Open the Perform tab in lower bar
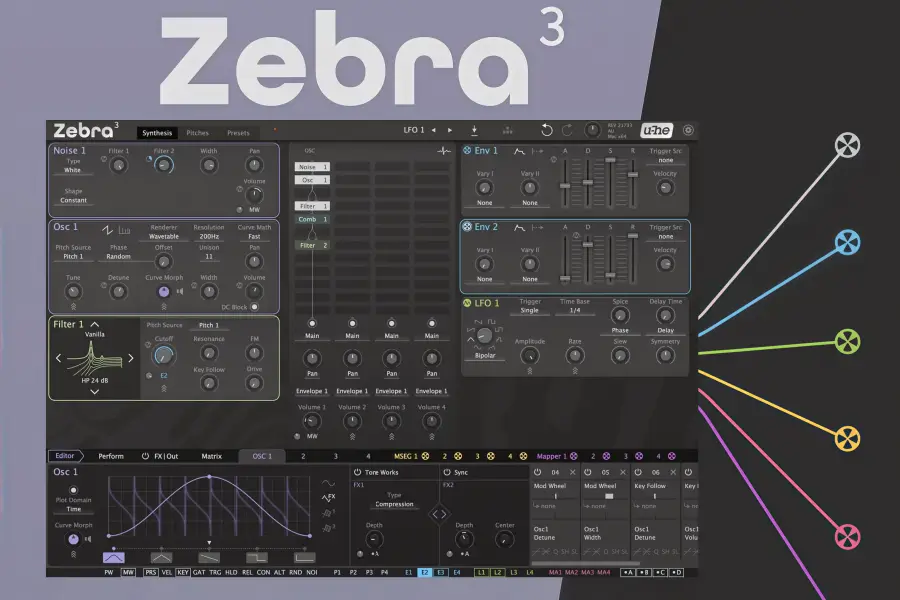The image size is (900, 600). coord(111,456)
